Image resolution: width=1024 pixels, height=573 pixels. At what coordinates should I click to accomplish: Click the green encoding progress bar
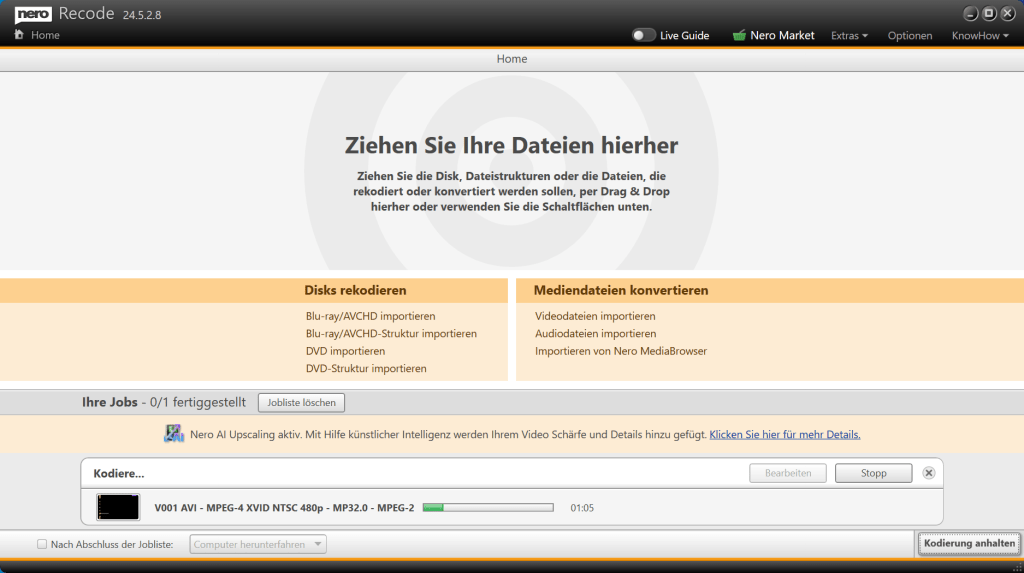pyautogui.click(x=487, y=507)
